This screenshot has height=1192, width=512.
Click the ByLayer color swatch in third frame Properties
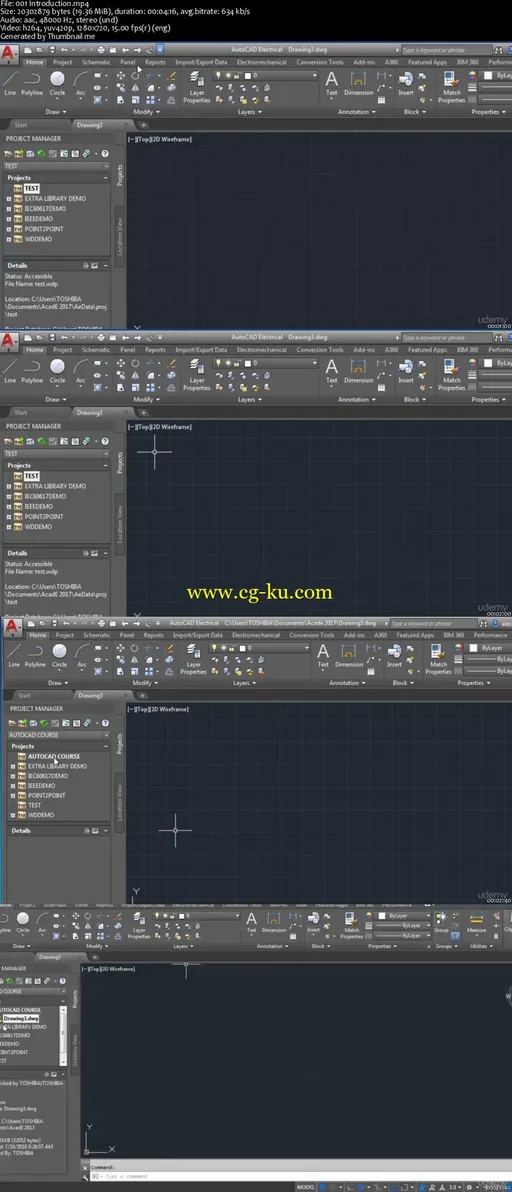[471, 648]
